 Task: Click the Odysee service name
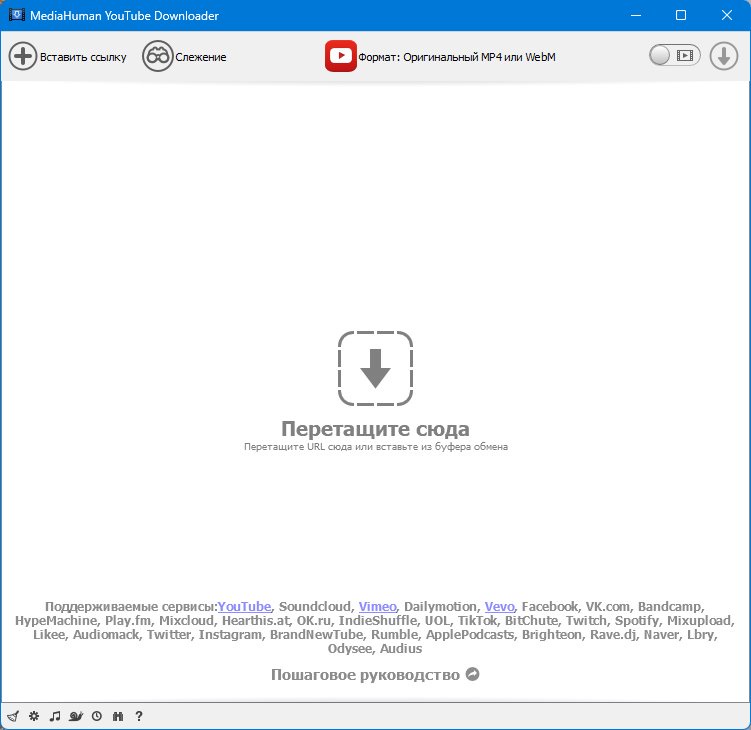[x=350, y=649]
